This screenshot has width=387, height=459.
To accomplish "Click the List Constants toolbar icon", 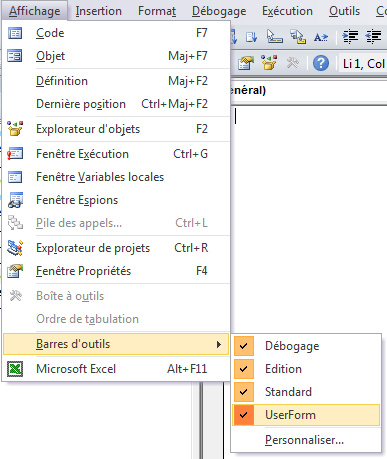I will pyautogui.click(x=233, y=37).
